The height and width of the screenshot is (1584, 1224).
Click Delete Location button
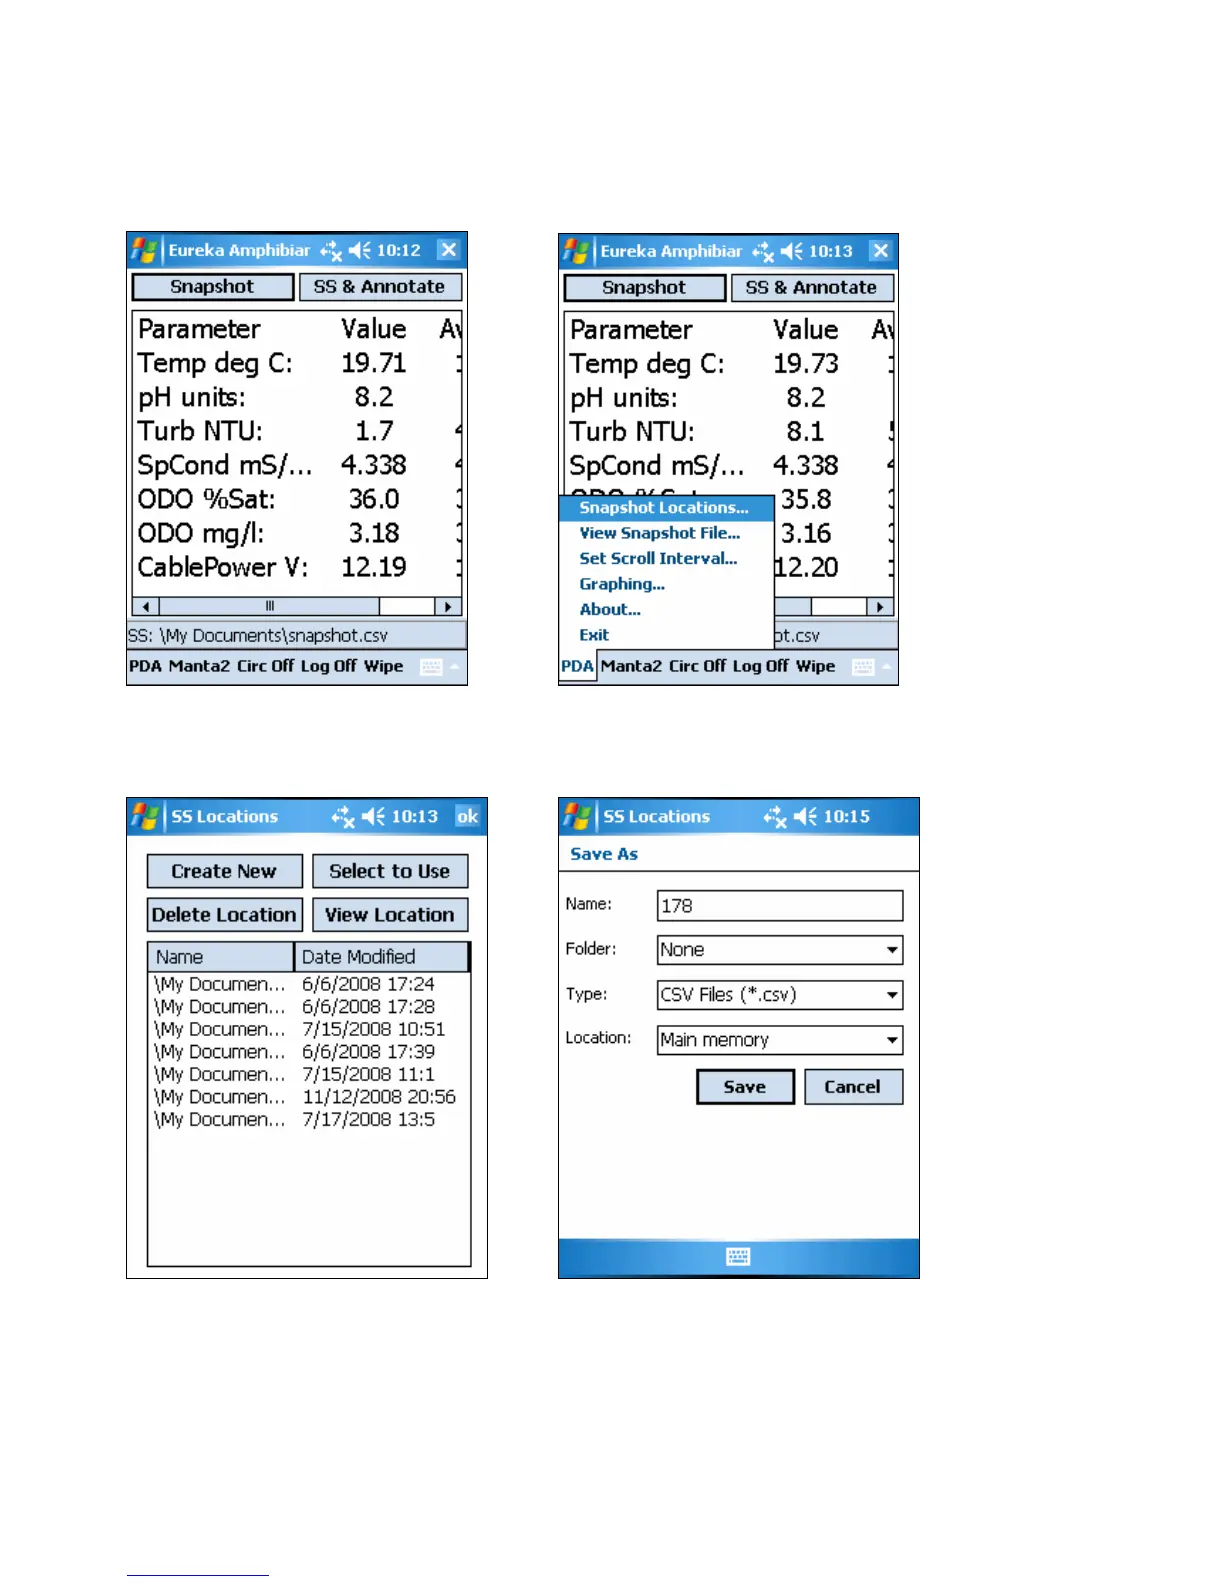224,915
